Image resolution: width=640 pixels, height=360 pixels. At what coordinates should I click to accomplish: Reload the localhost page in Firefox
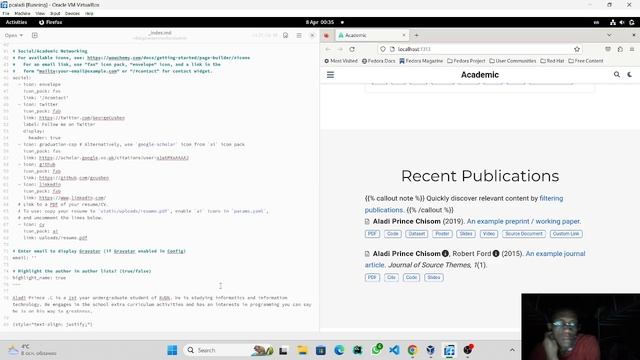pos(352,49)
